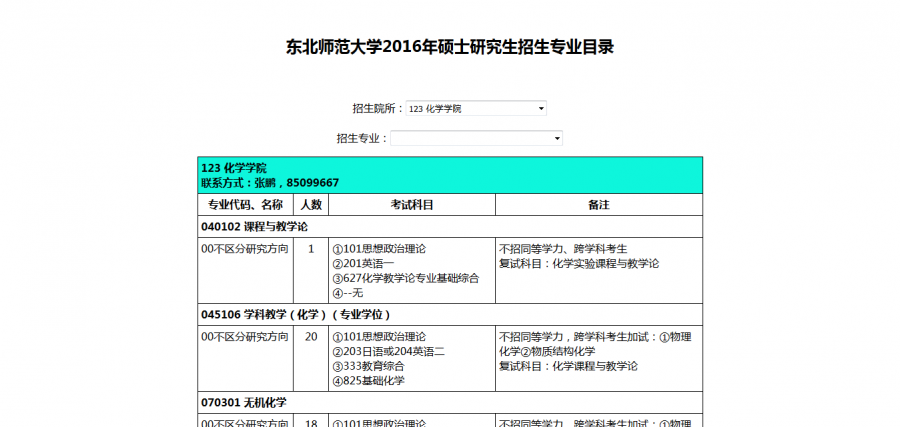Click the contact line 联系方式：张鹏，85099667
This screenshot has width=900, height=427.
(x=270, y=183)
